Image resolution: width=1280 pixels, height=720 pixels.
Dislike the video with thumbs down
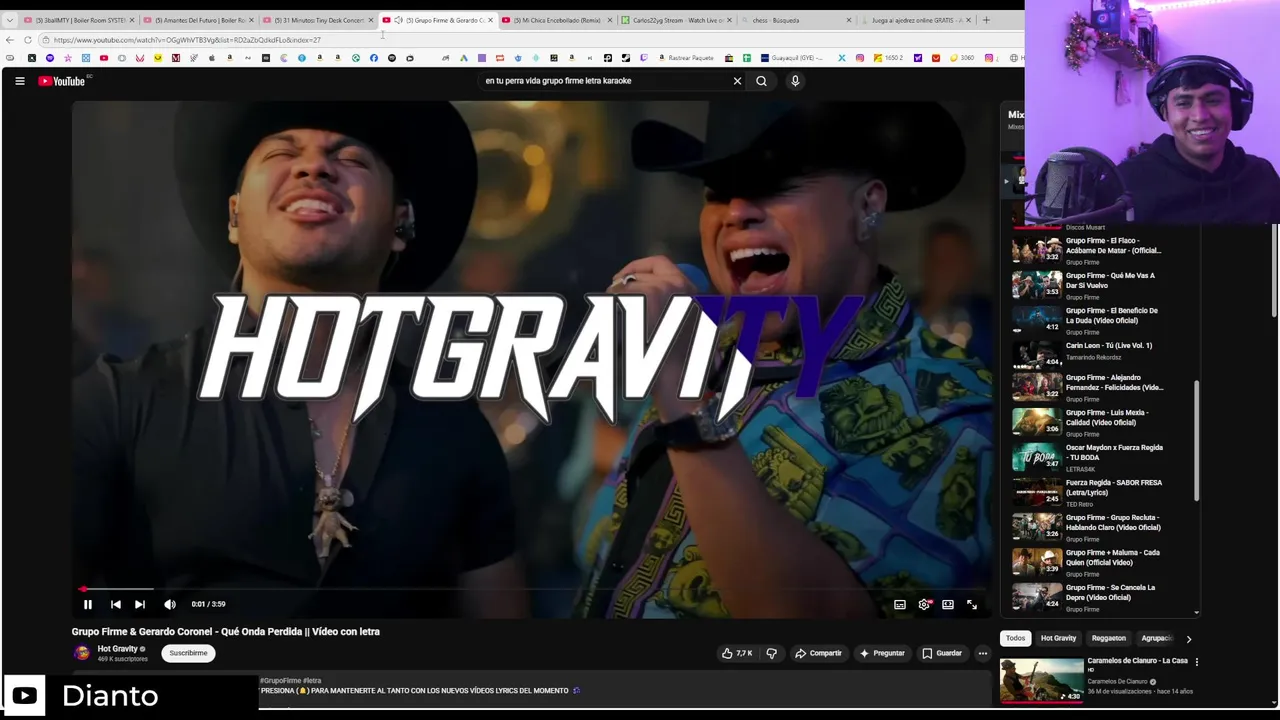coord(771,653)
